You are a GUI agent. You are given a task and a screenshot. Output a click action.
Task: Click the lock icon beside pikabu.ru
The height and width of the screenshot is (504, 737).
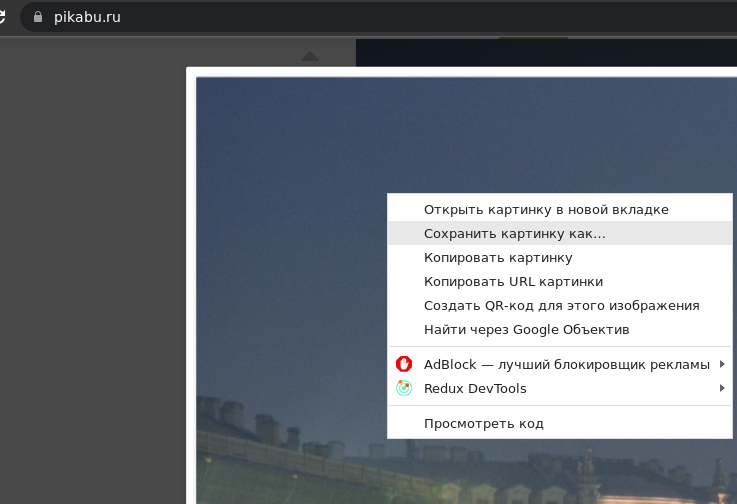click(40, 17)
